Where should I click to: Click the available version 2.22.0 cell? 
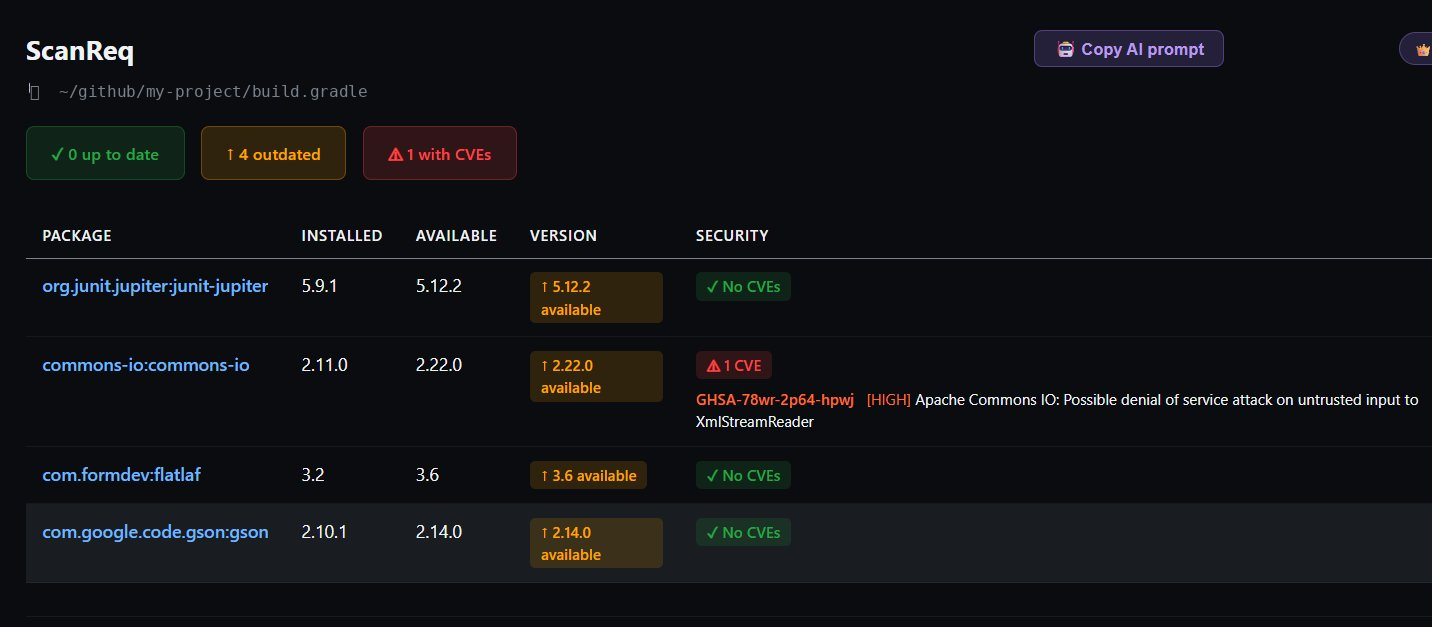pyautogui.click(x=439, y=365)
